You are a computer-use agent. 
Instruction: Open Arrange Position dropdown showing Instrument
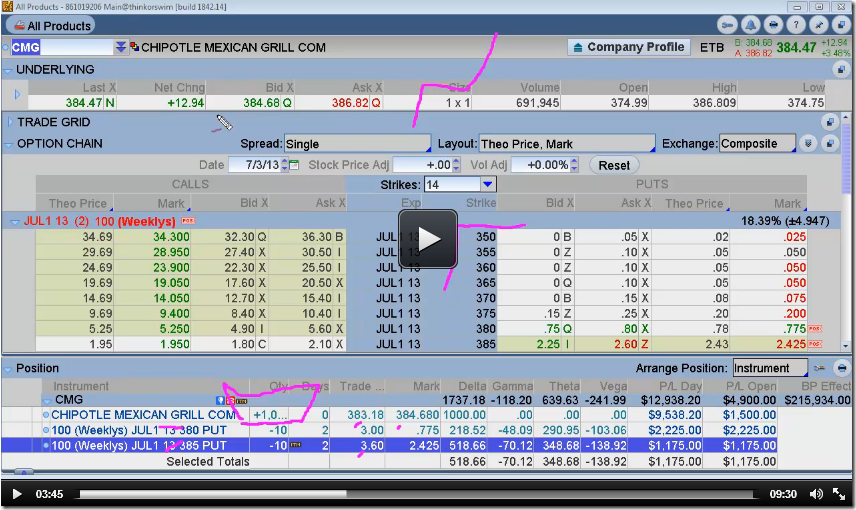770,368
